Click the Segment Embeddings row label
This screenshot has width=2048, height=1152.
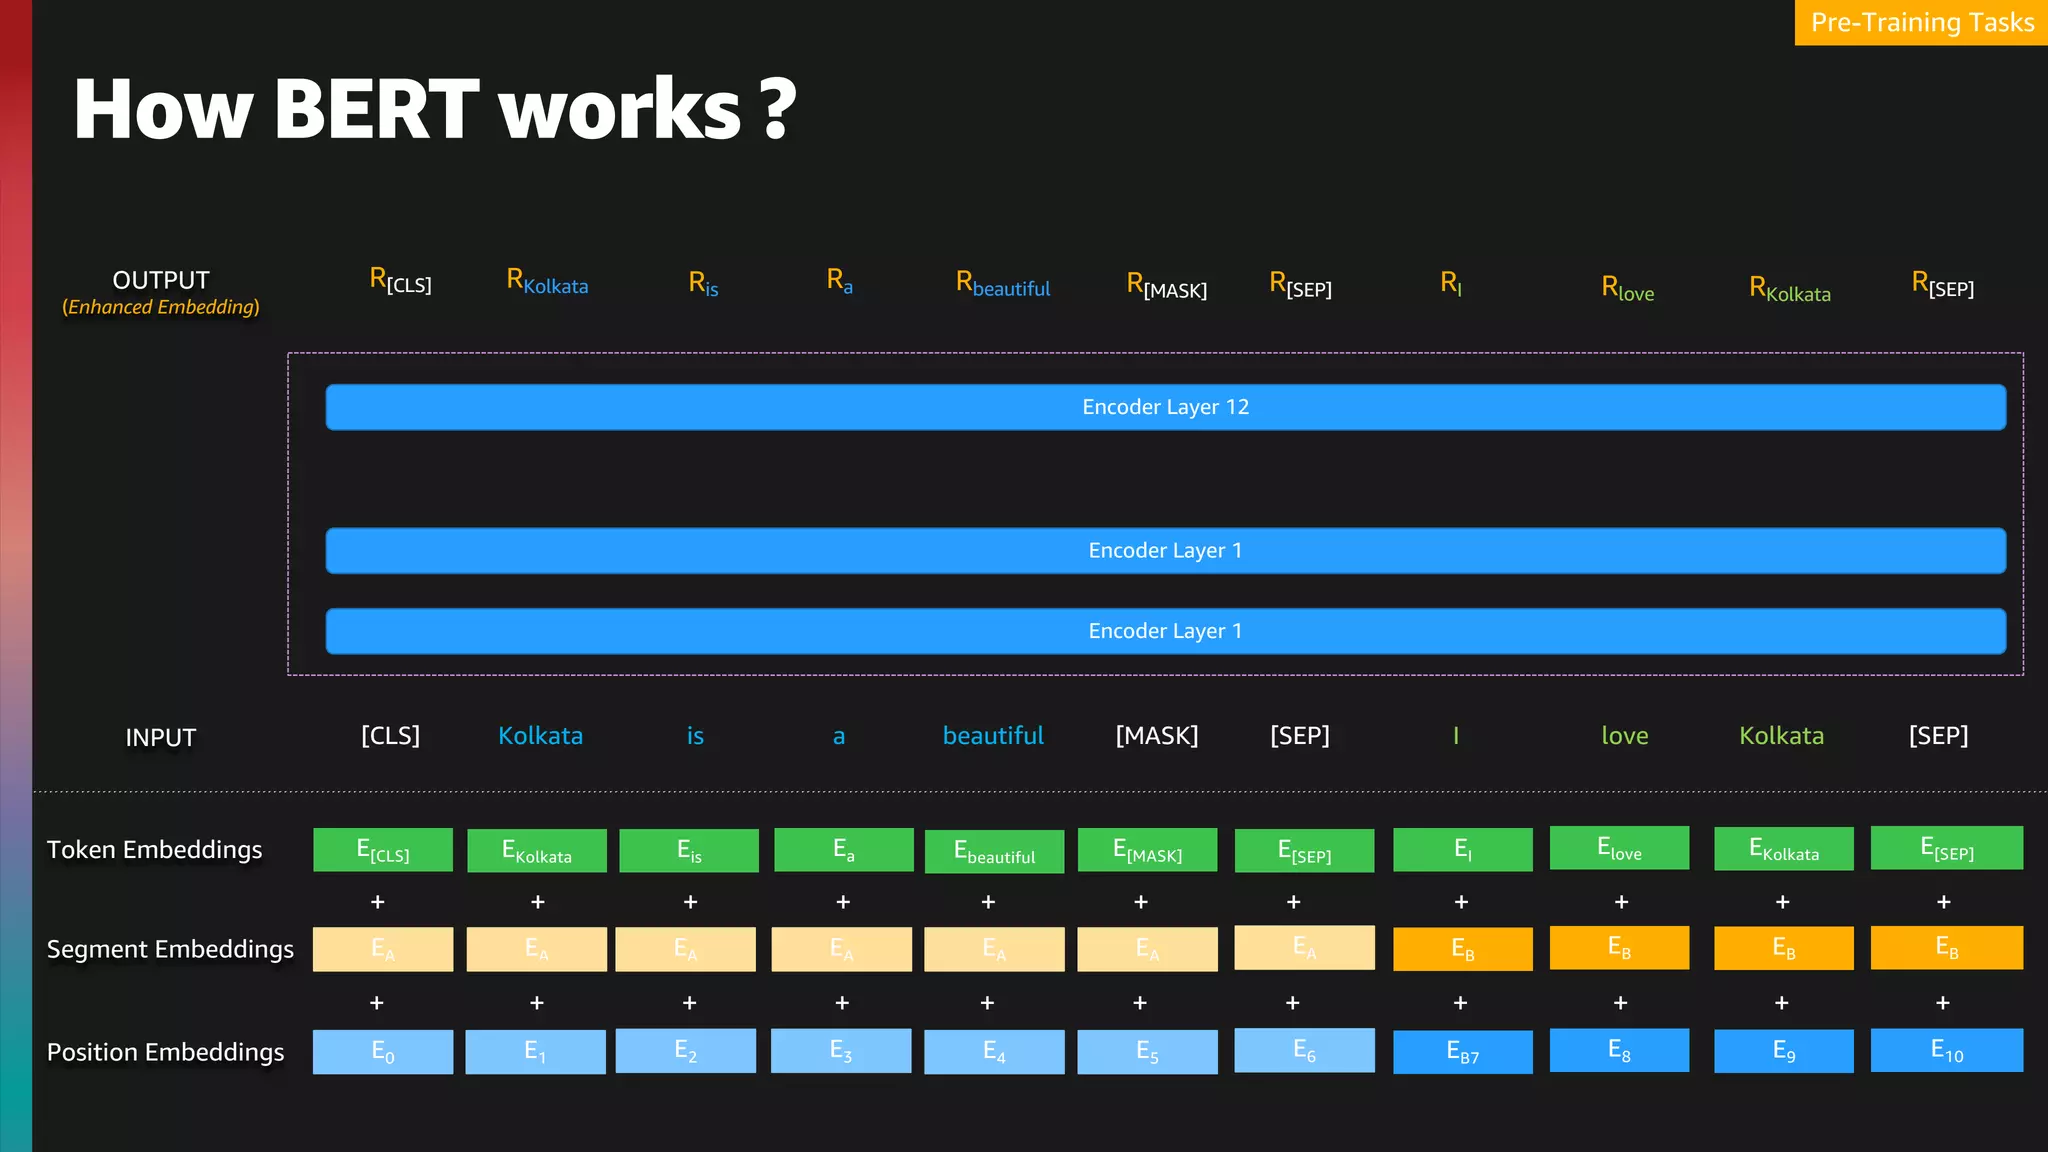170,949
